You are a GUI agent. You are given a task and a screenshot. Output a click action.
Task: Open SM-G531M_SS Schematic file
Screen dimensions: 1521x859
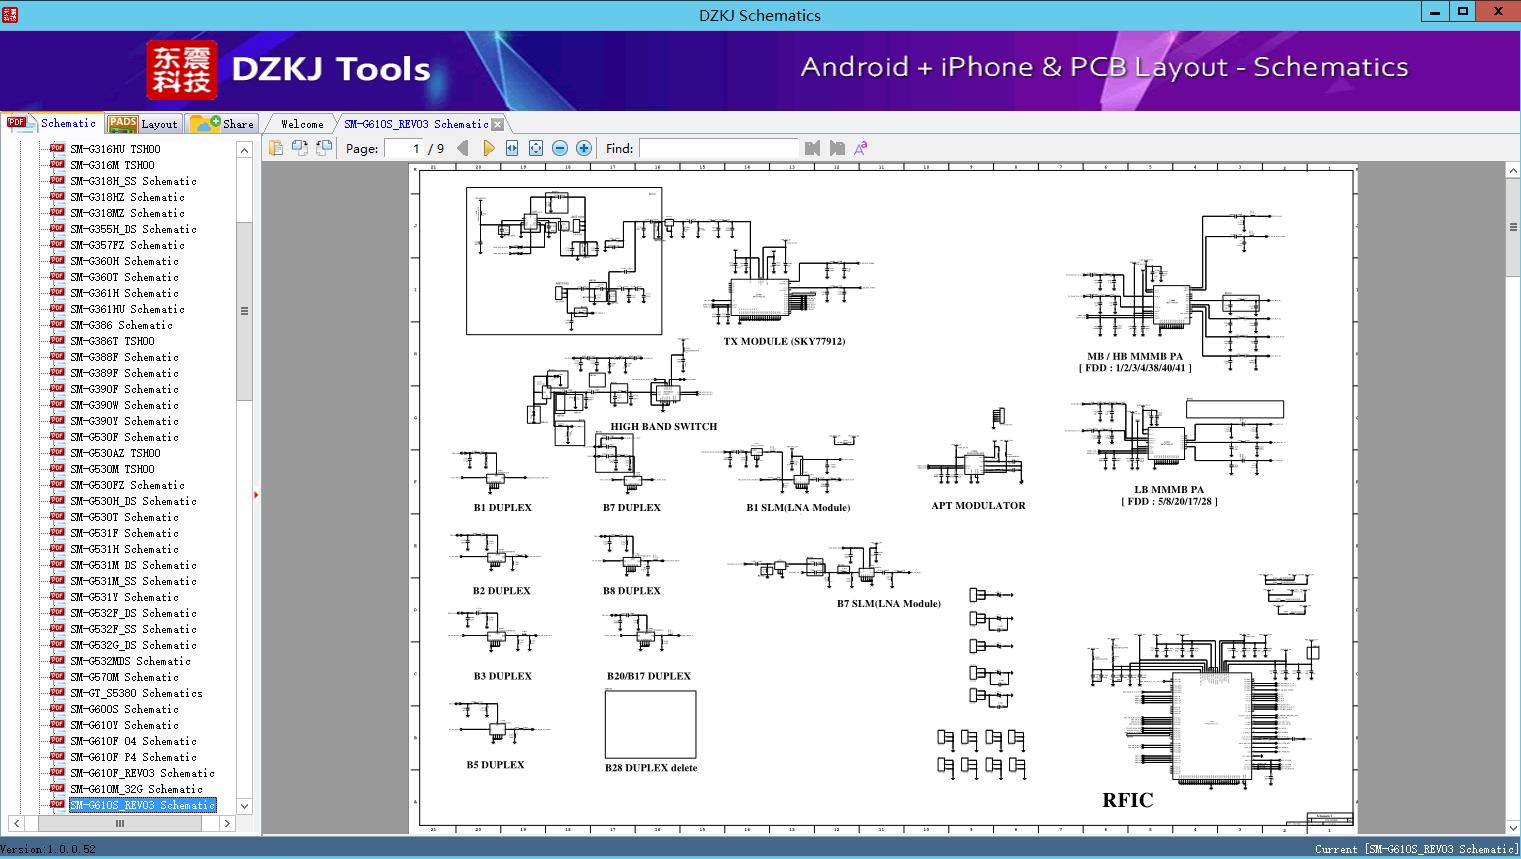(x=133, y=581)
